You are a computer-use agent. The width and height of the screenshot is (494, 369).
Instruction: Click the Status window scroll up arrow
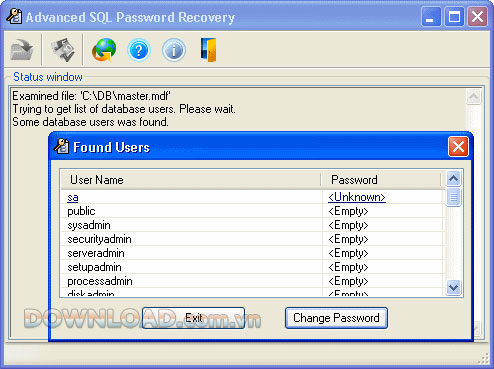[x=473, y=97]
